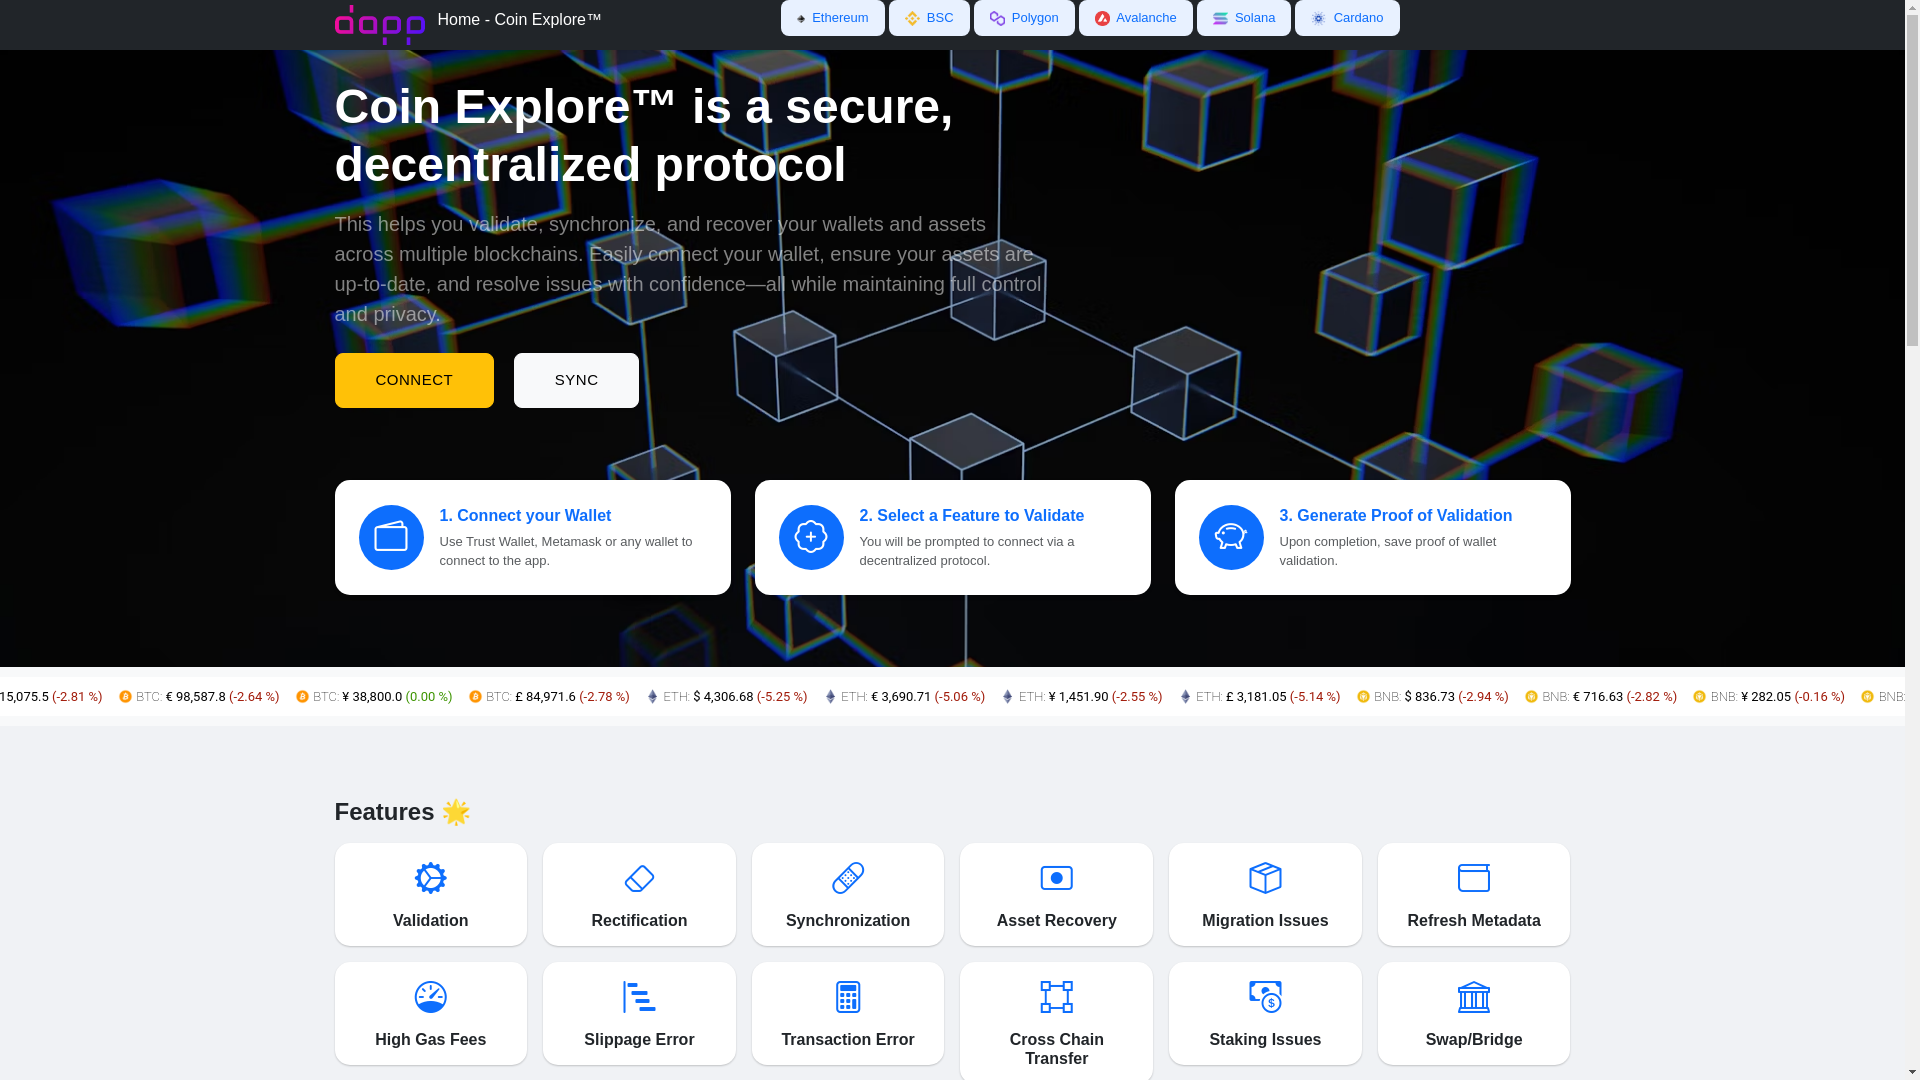Switch to the Polygon network
1920x1080 pixels.
1024,18
